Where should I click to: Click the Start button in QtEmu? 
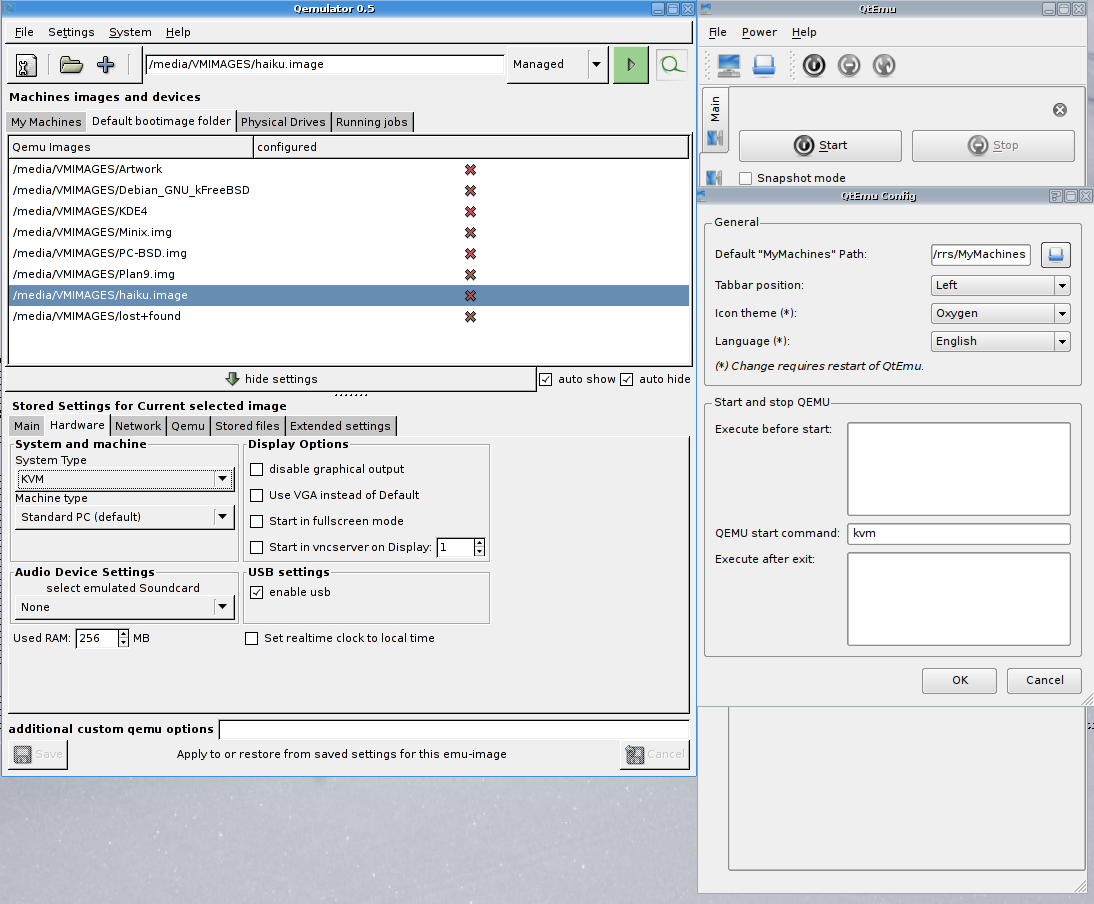[x=820, y=145]
